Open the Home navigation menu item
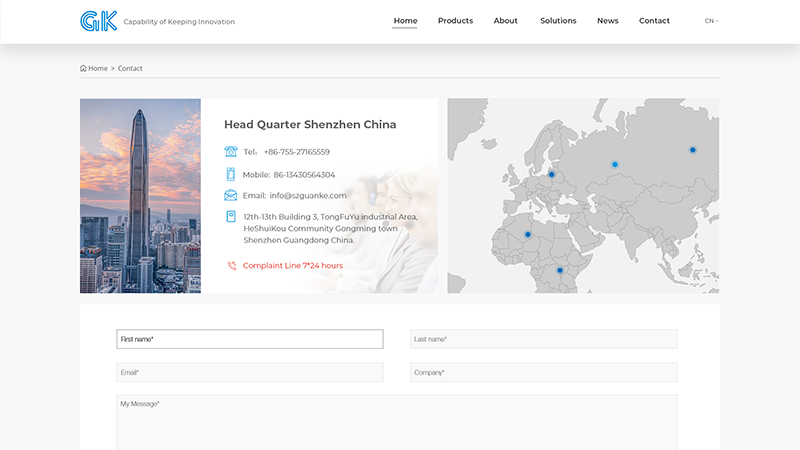 [405, 20]
